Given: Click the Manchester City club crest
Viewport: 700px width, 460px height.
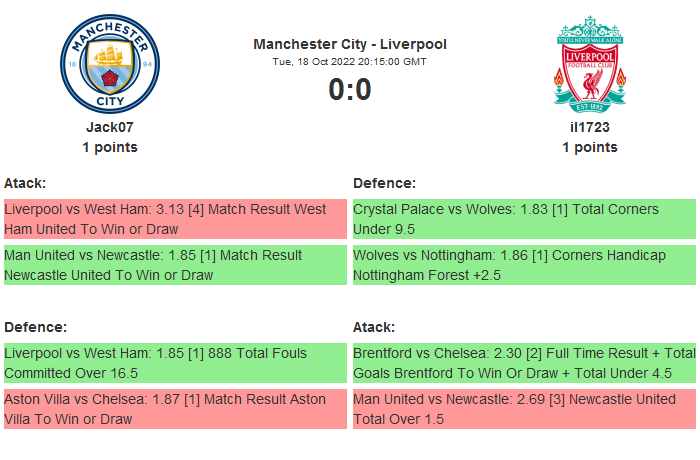Looking at the screenshot, I should click(109, 64).
